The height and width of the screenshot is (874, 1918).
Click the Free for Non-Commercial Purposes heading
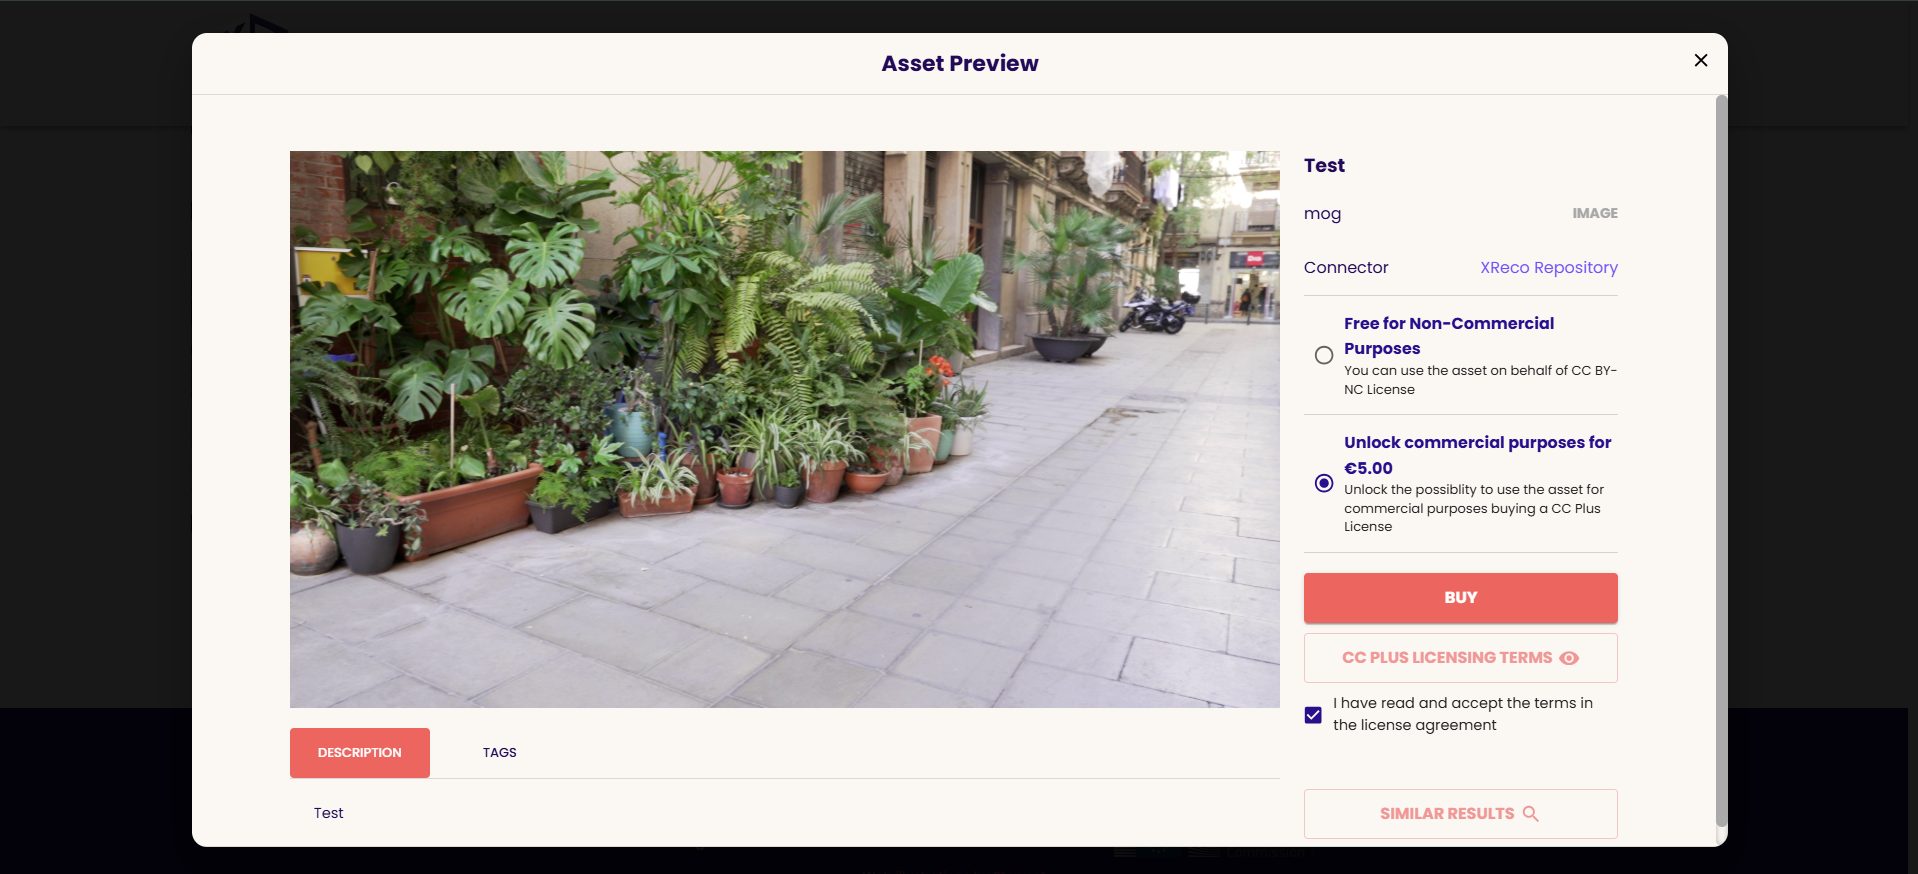[1449, 336]
